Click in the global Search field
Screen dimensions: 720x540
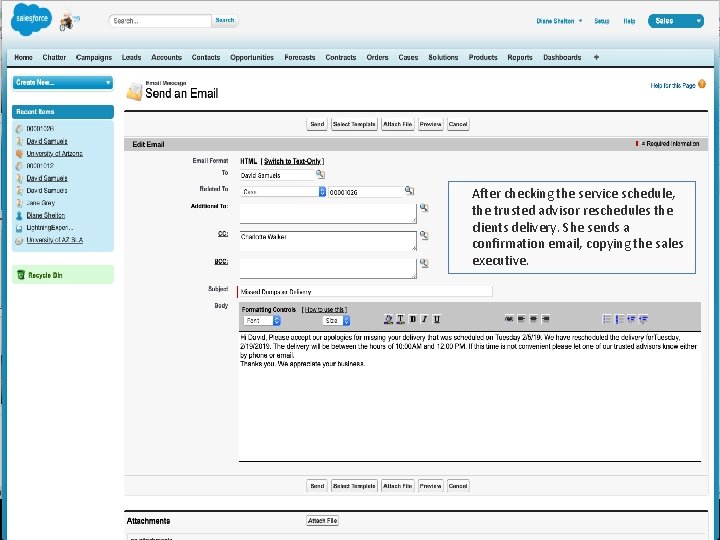coord(160,21)
